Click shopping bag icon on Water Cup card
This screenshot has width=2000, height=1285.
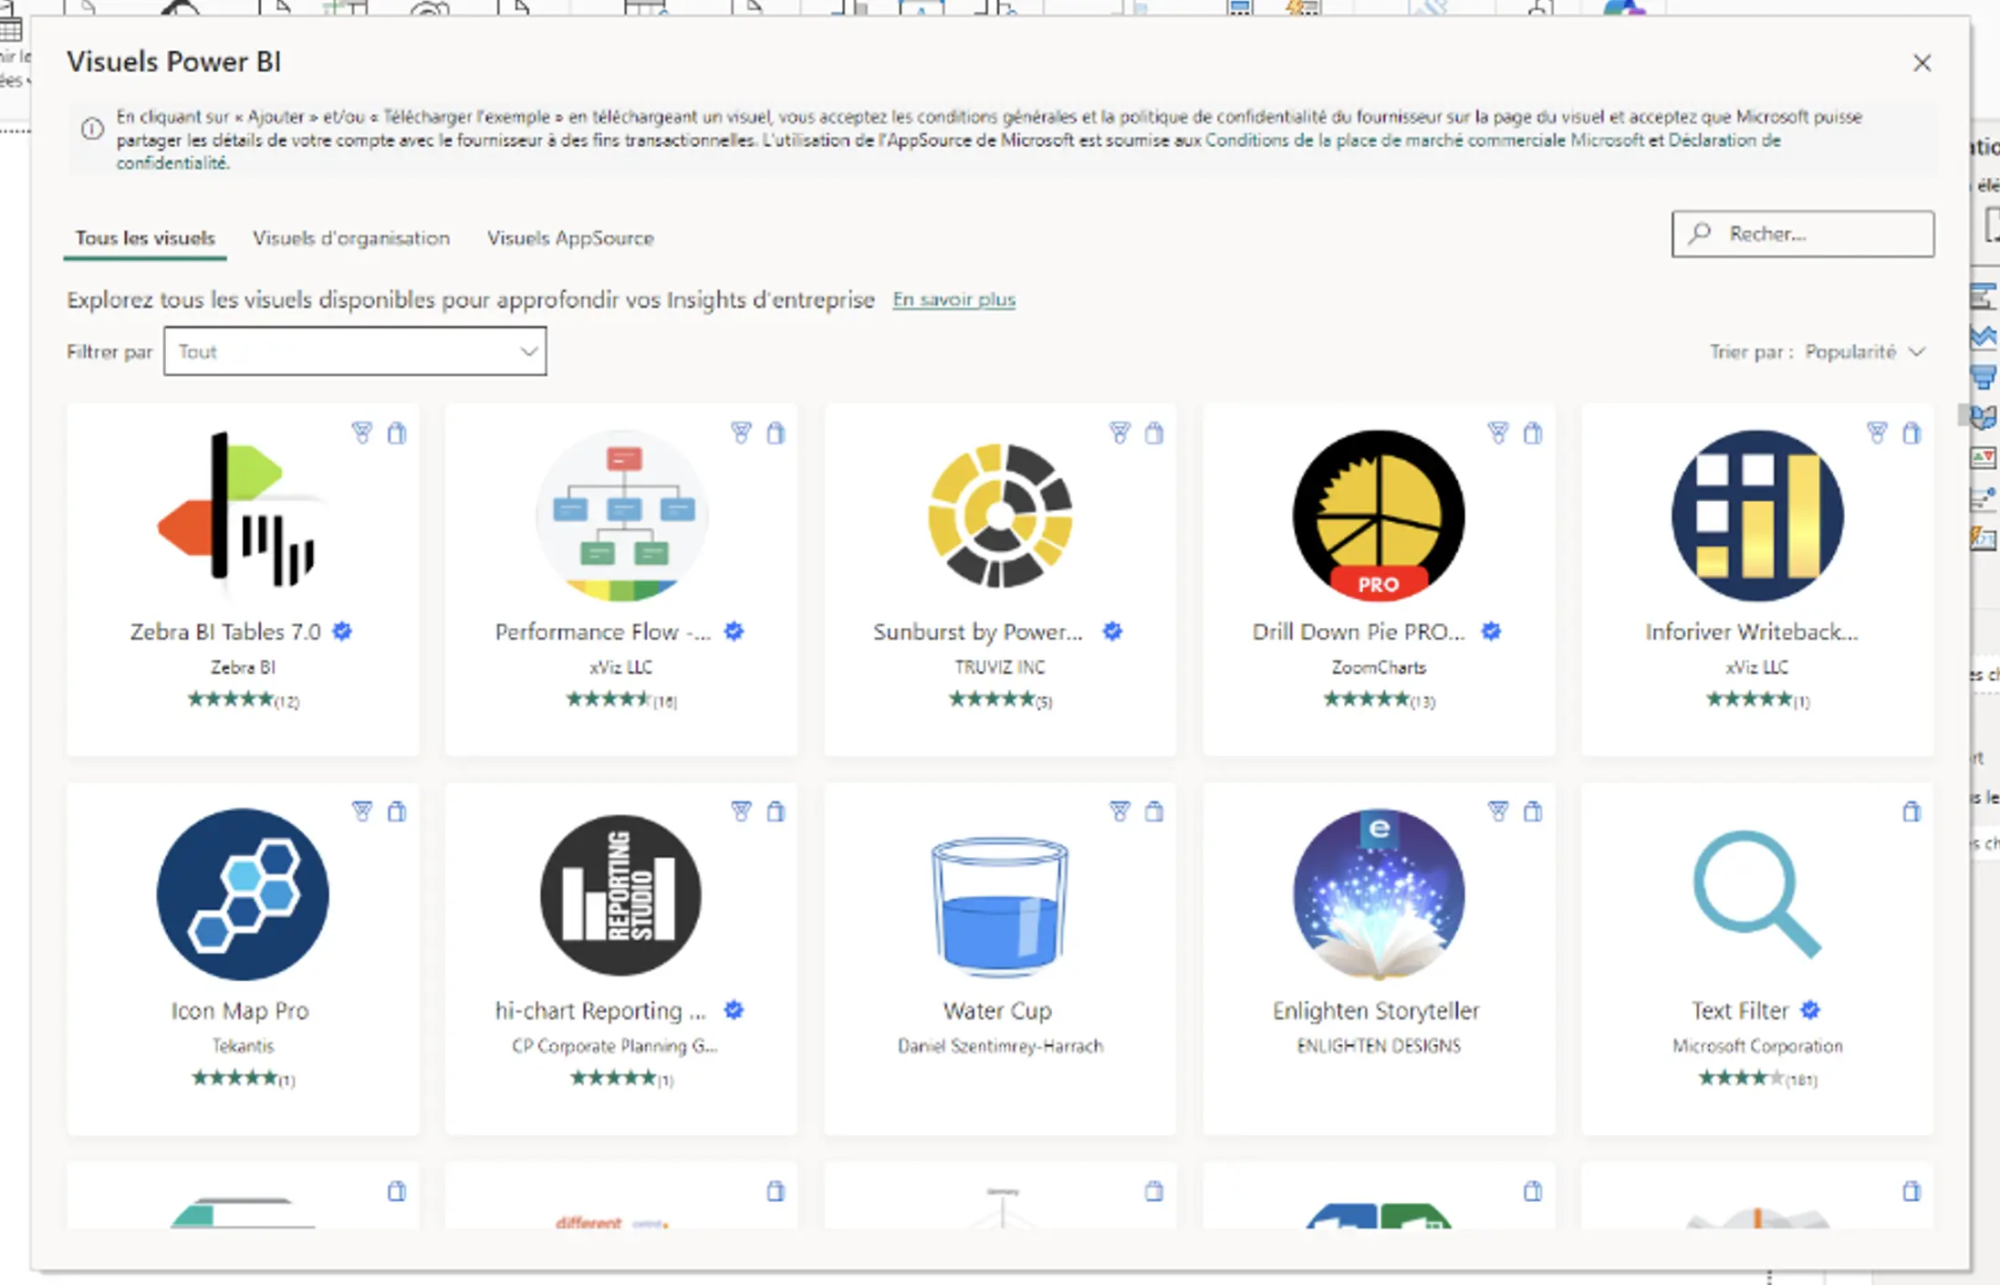tap(1154, 811)
